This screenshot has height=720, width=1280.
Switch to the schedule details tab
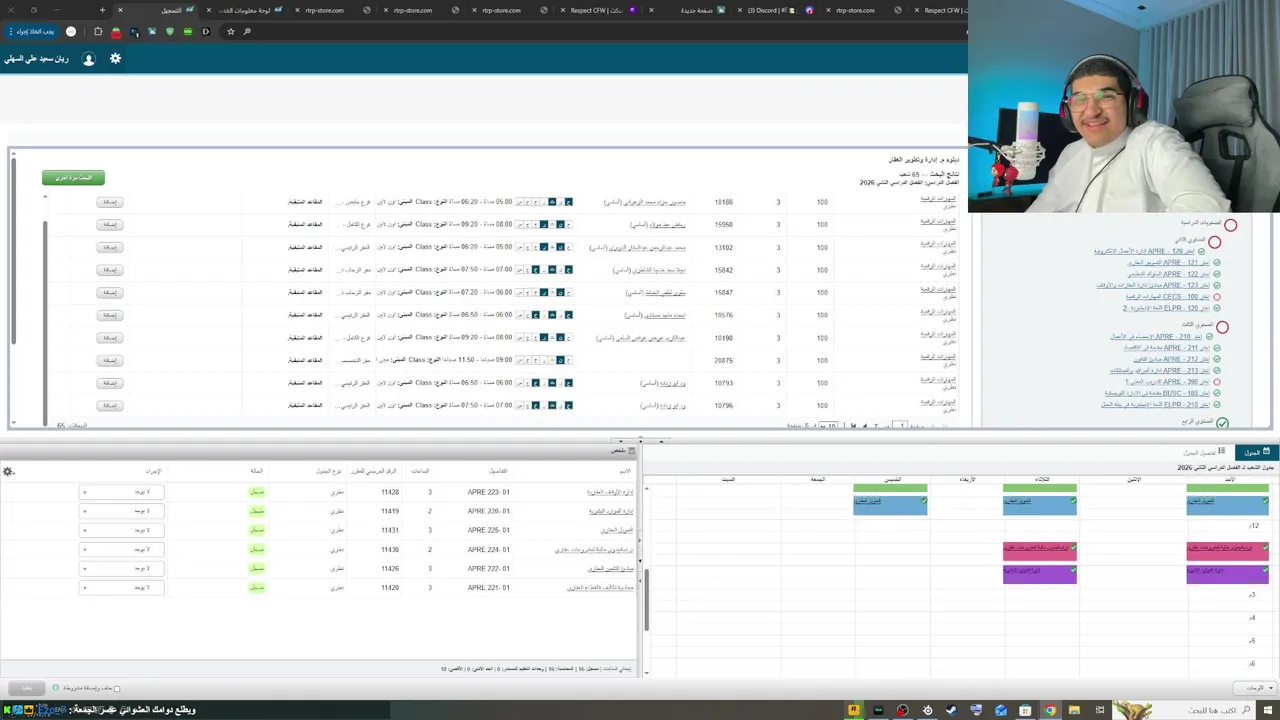pyautogui.click(x=1205, y=452)
